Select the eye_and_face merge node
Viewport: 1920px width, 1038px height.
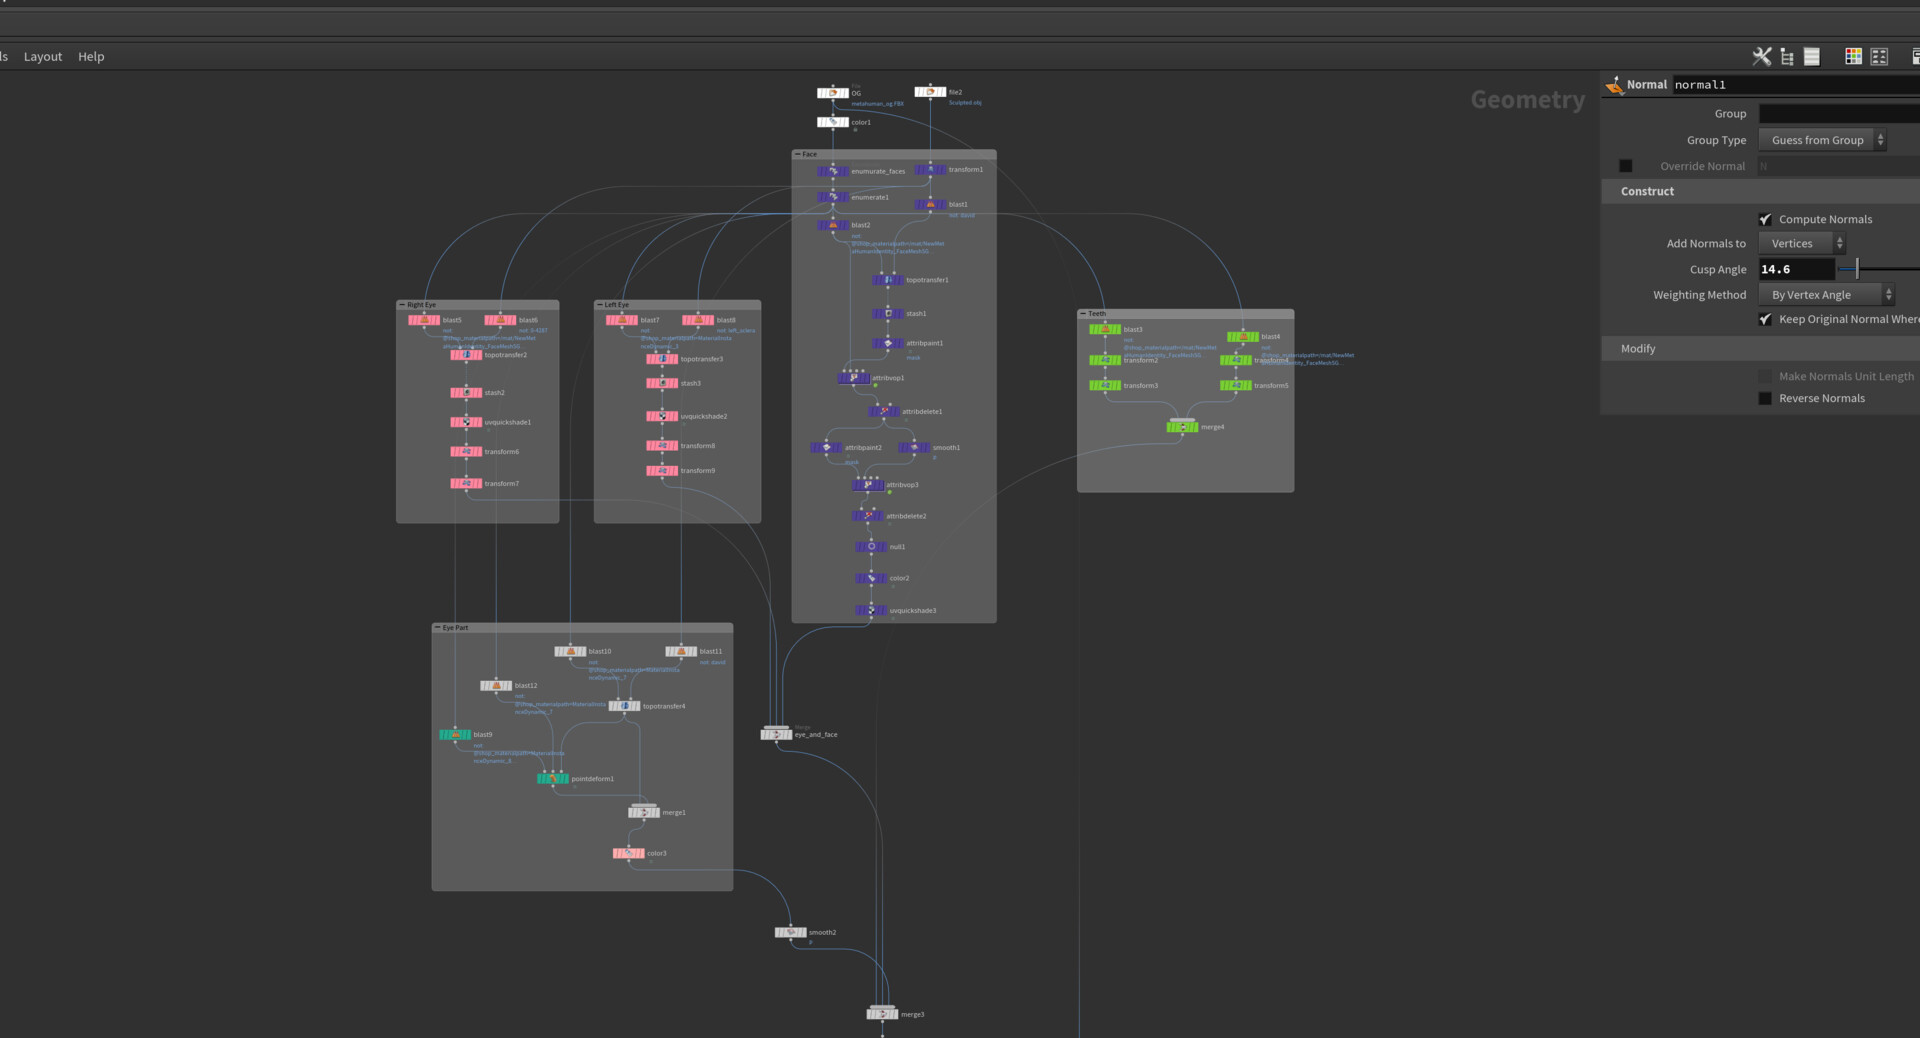point(776,734)
